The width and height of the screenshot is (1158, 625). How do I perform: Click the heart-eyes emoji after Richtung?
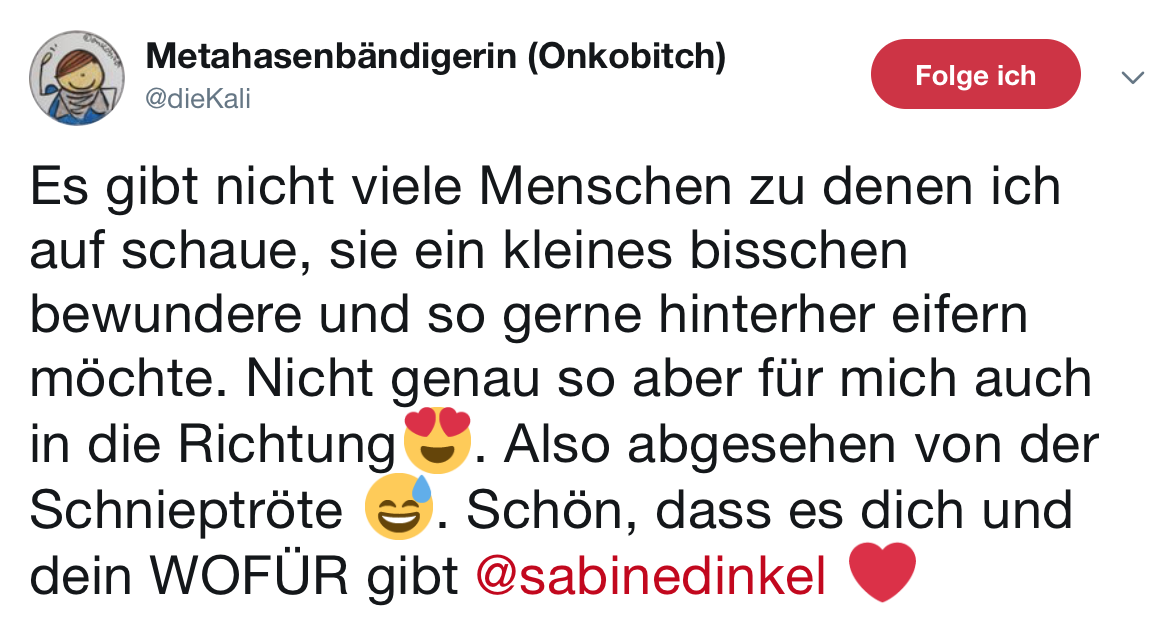point(436,441)
